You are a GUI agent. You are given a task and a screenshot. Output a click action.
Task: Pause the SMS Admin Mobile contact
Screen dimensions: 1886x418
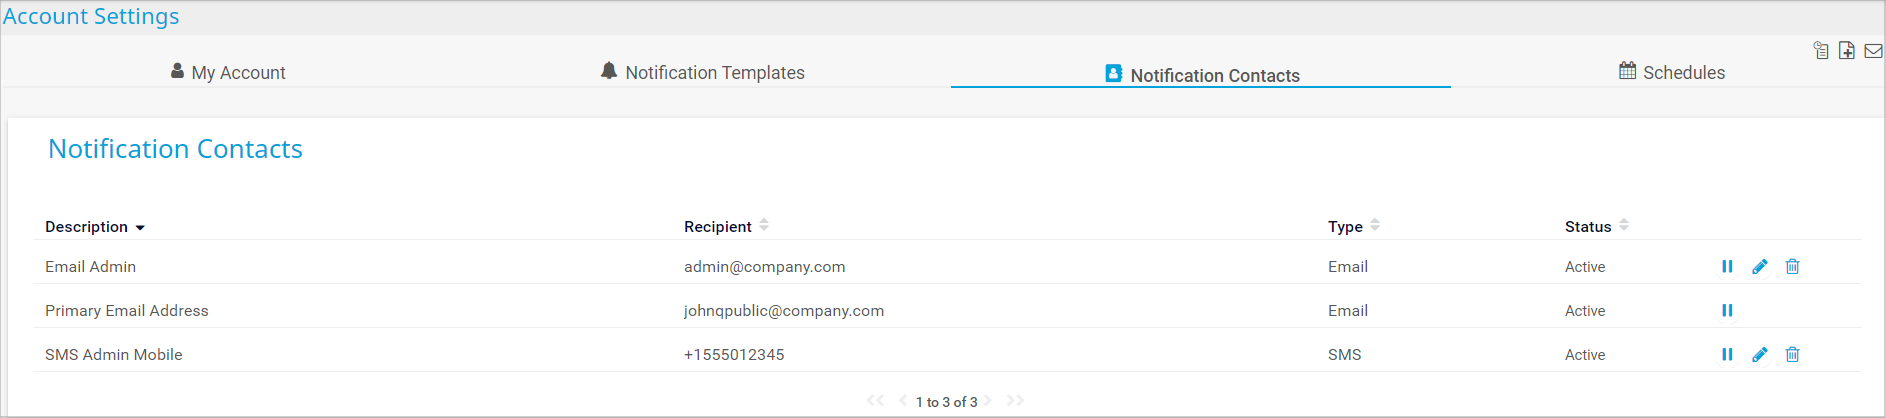[x=1727, y=355]
